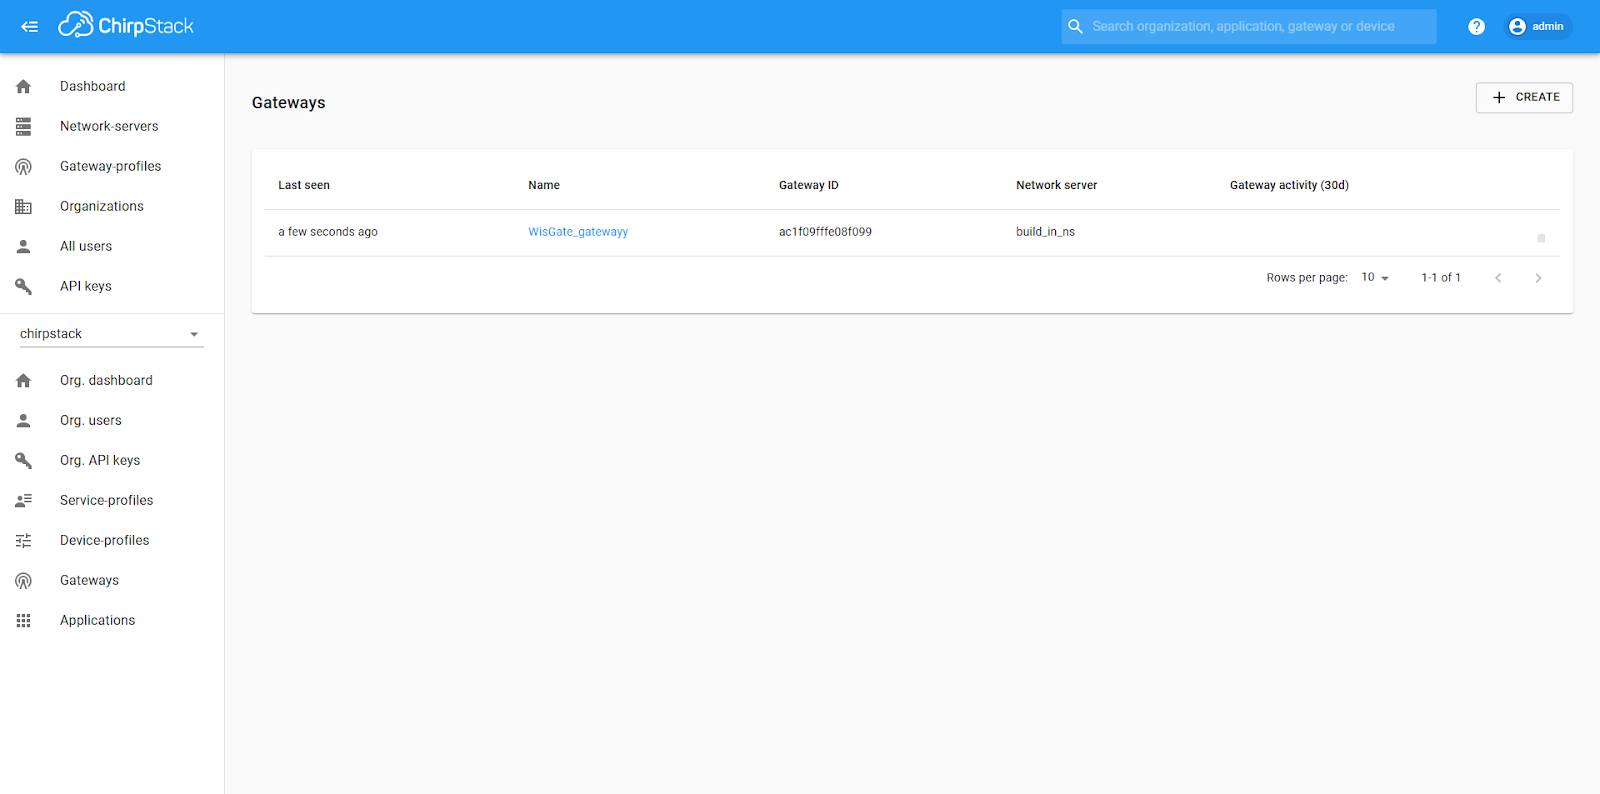Click the API keys key icon

(24, 287)
